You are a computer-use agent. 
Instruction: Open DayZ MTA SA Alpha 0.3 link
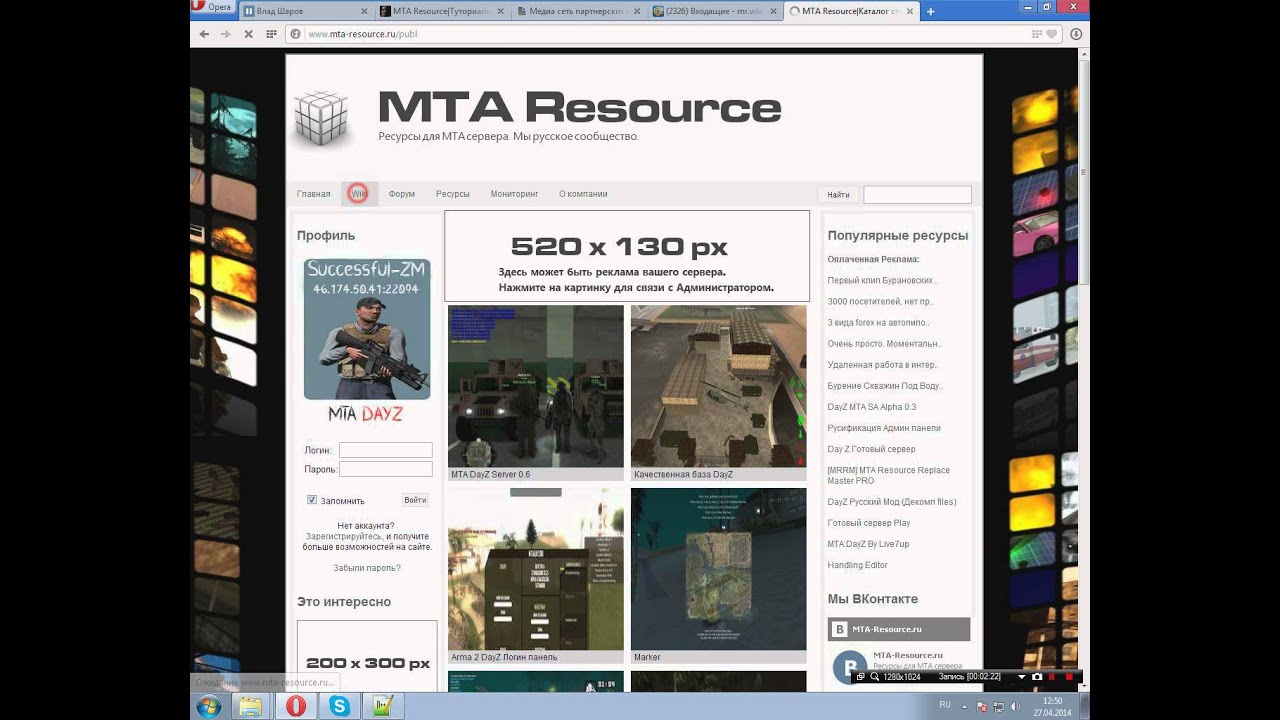pos(871,407)
